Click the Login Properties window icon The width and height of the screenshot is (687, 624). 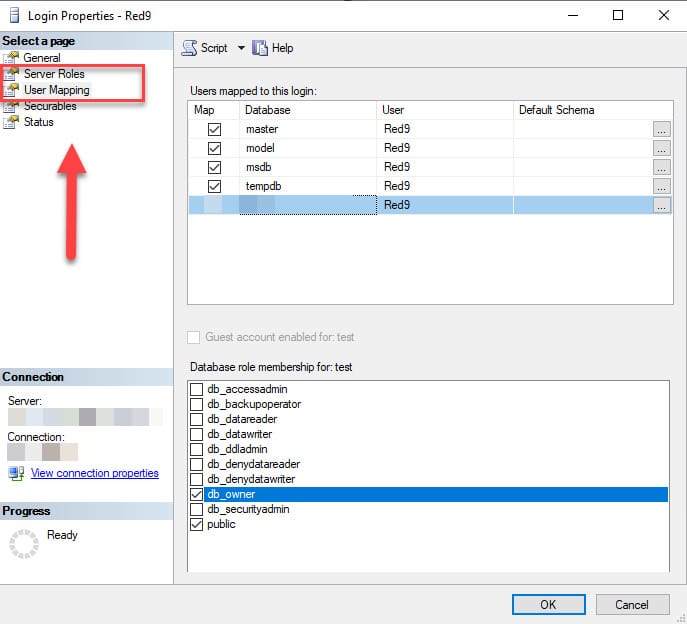click(14, 15)
